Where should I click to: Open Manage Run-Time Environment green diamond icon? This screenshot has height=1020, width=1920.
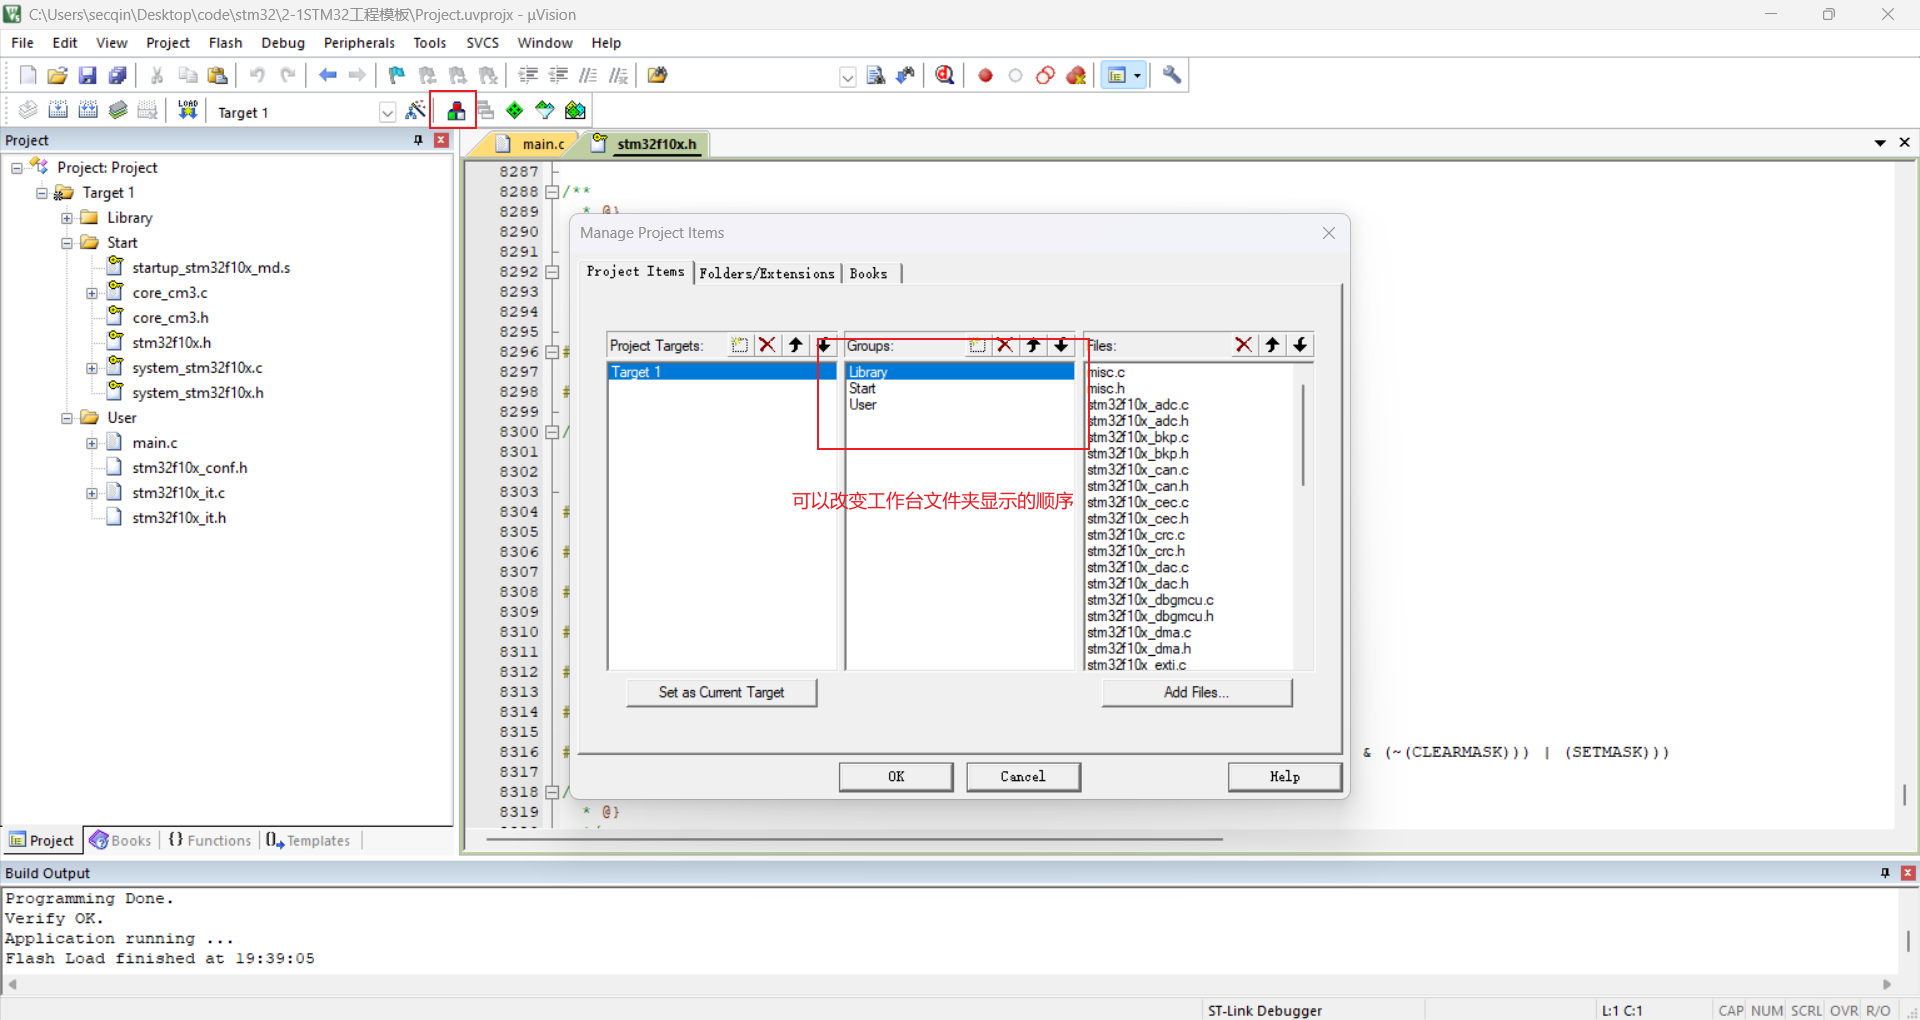514,110
